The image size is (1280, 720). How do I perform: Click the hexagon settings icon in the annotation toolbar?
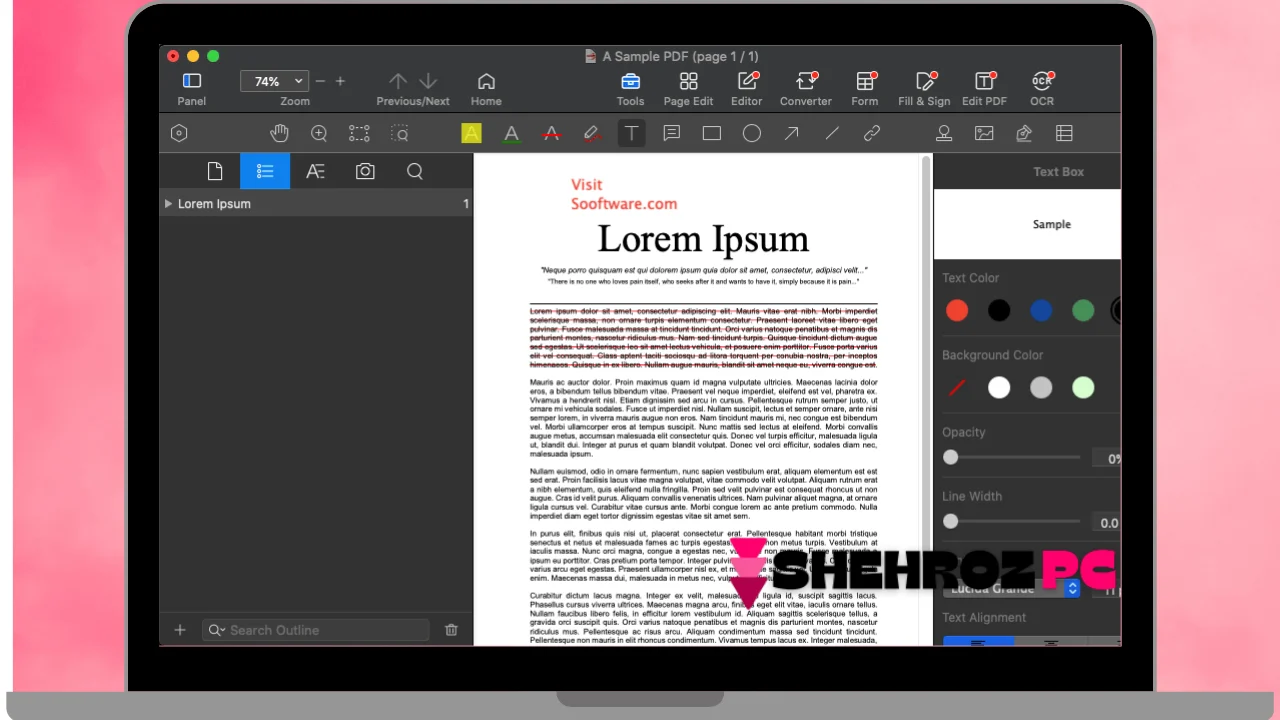coord(179,133)
